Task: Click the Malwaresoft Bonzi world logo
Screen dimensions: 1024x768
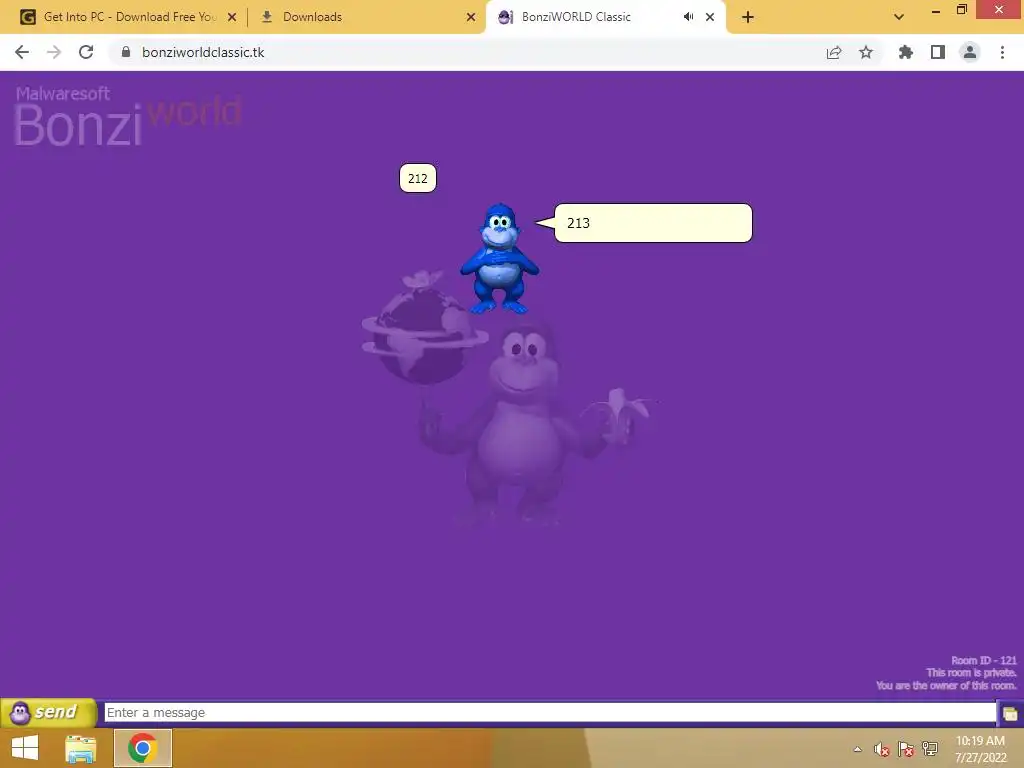Action: tap(128, 116)
